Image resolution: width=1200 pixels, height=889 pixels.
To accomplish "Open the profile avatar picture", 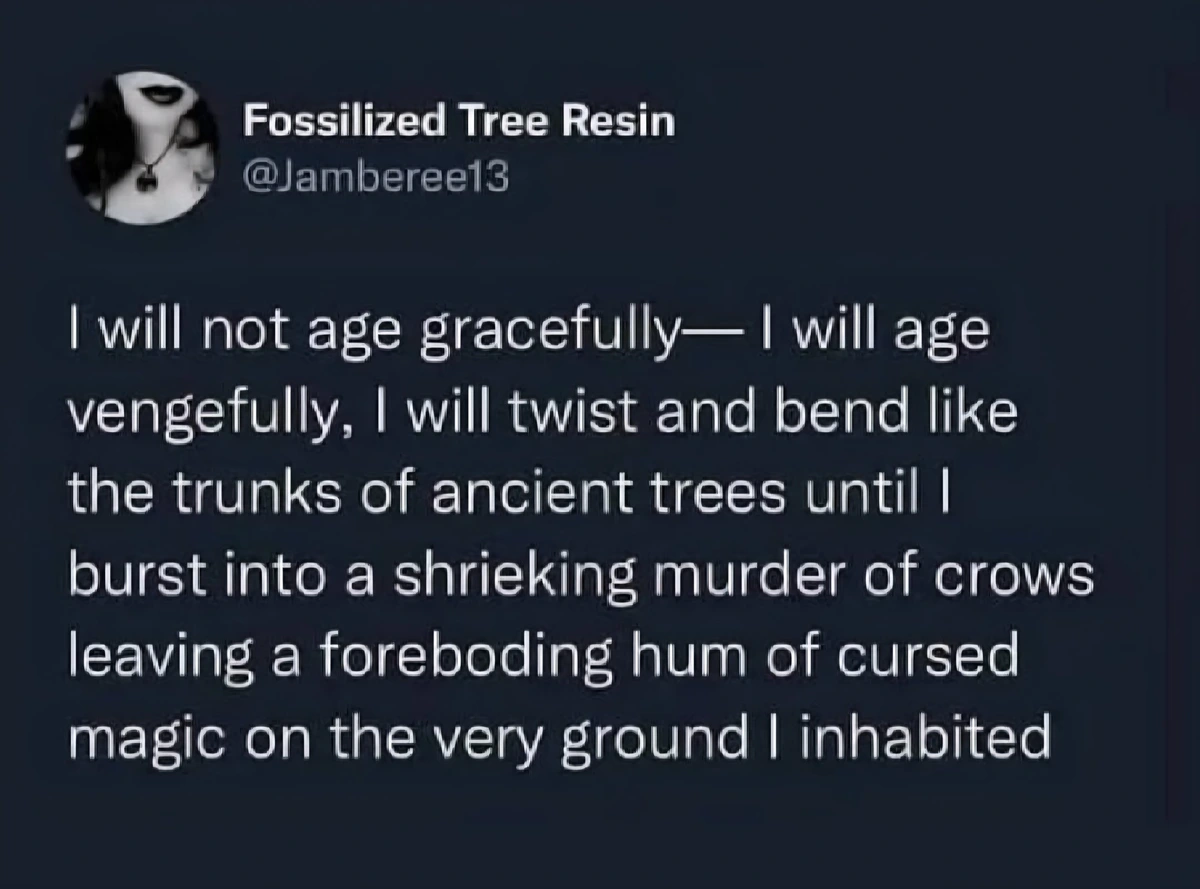I will 142,147.
